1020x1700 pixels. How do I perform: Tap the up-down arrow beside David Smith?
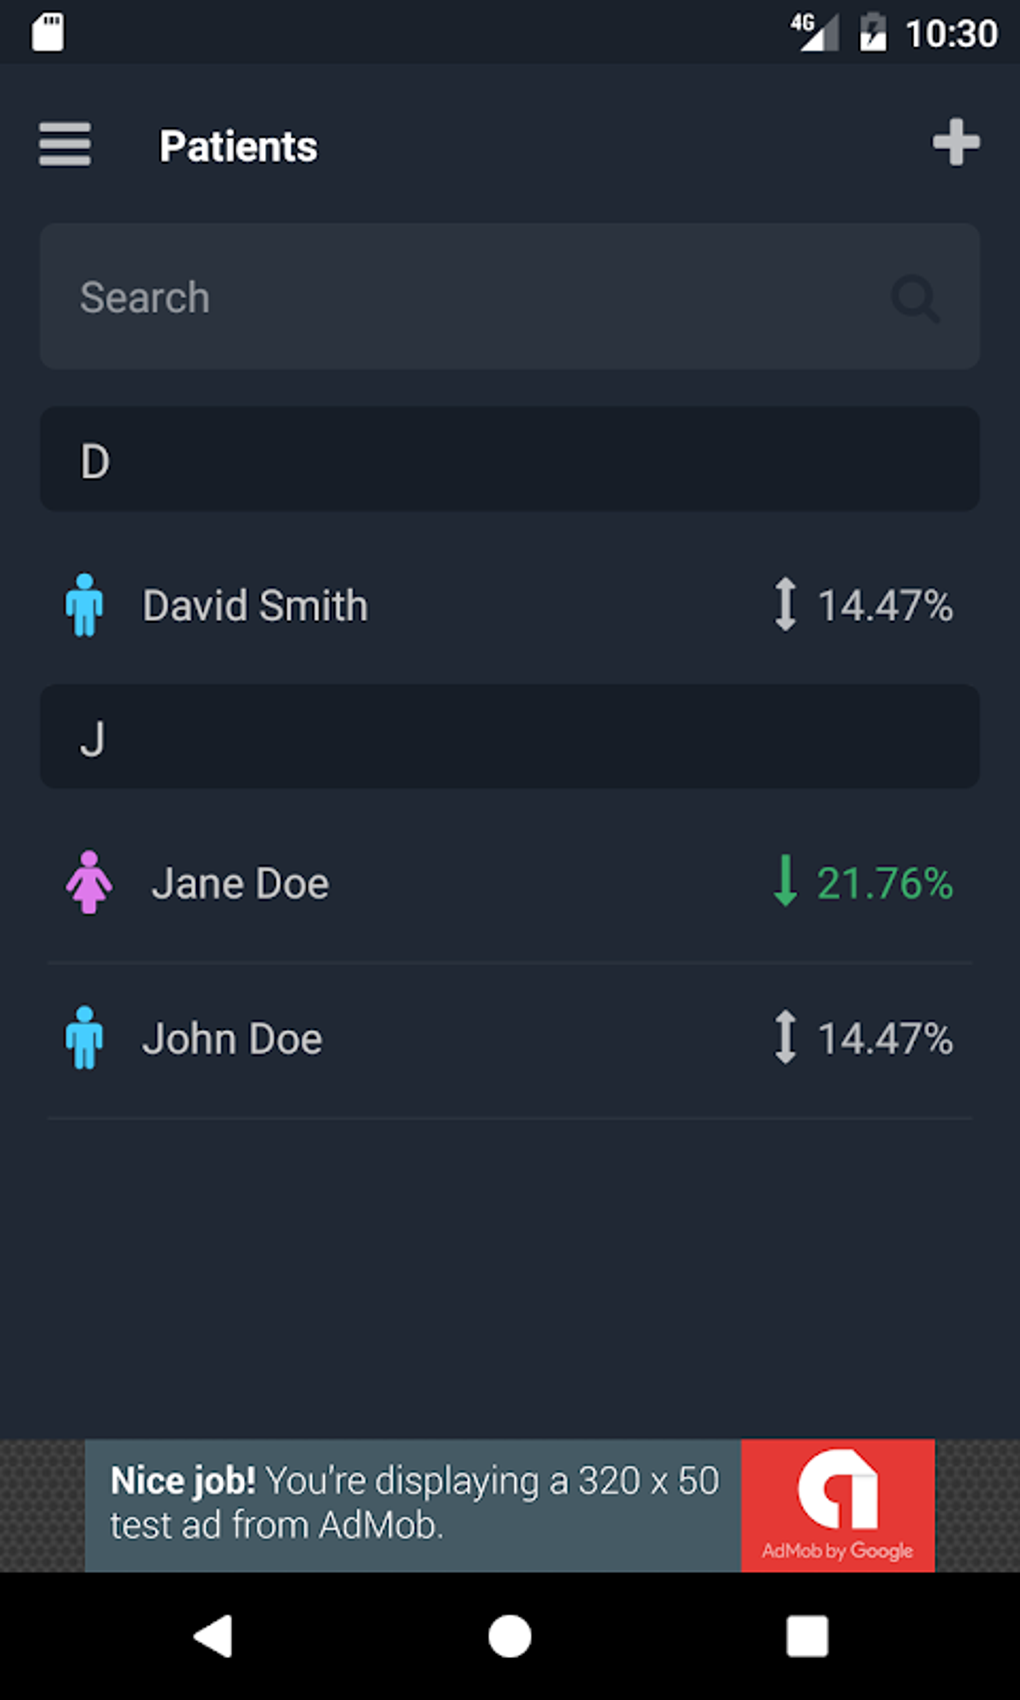click(786, 605)
